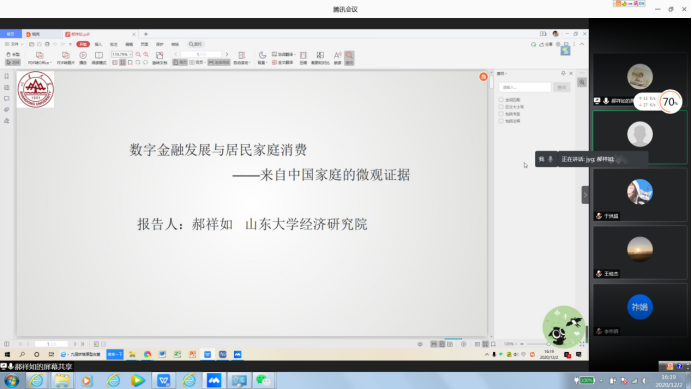Click the search button beside the find field

(561, 87)
